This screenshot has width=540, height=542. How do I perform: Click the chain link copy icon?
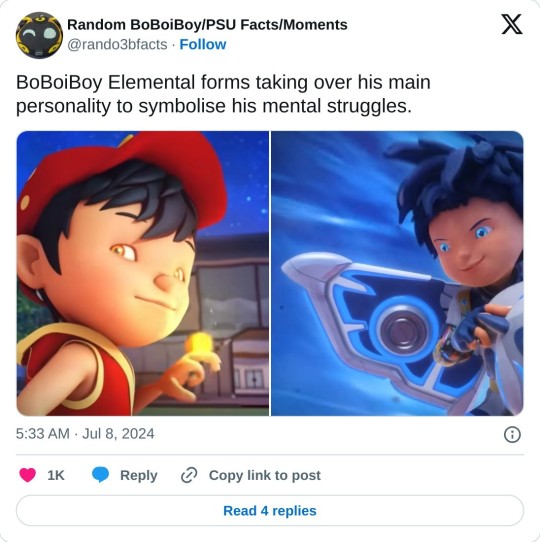(x=189, y=475)
